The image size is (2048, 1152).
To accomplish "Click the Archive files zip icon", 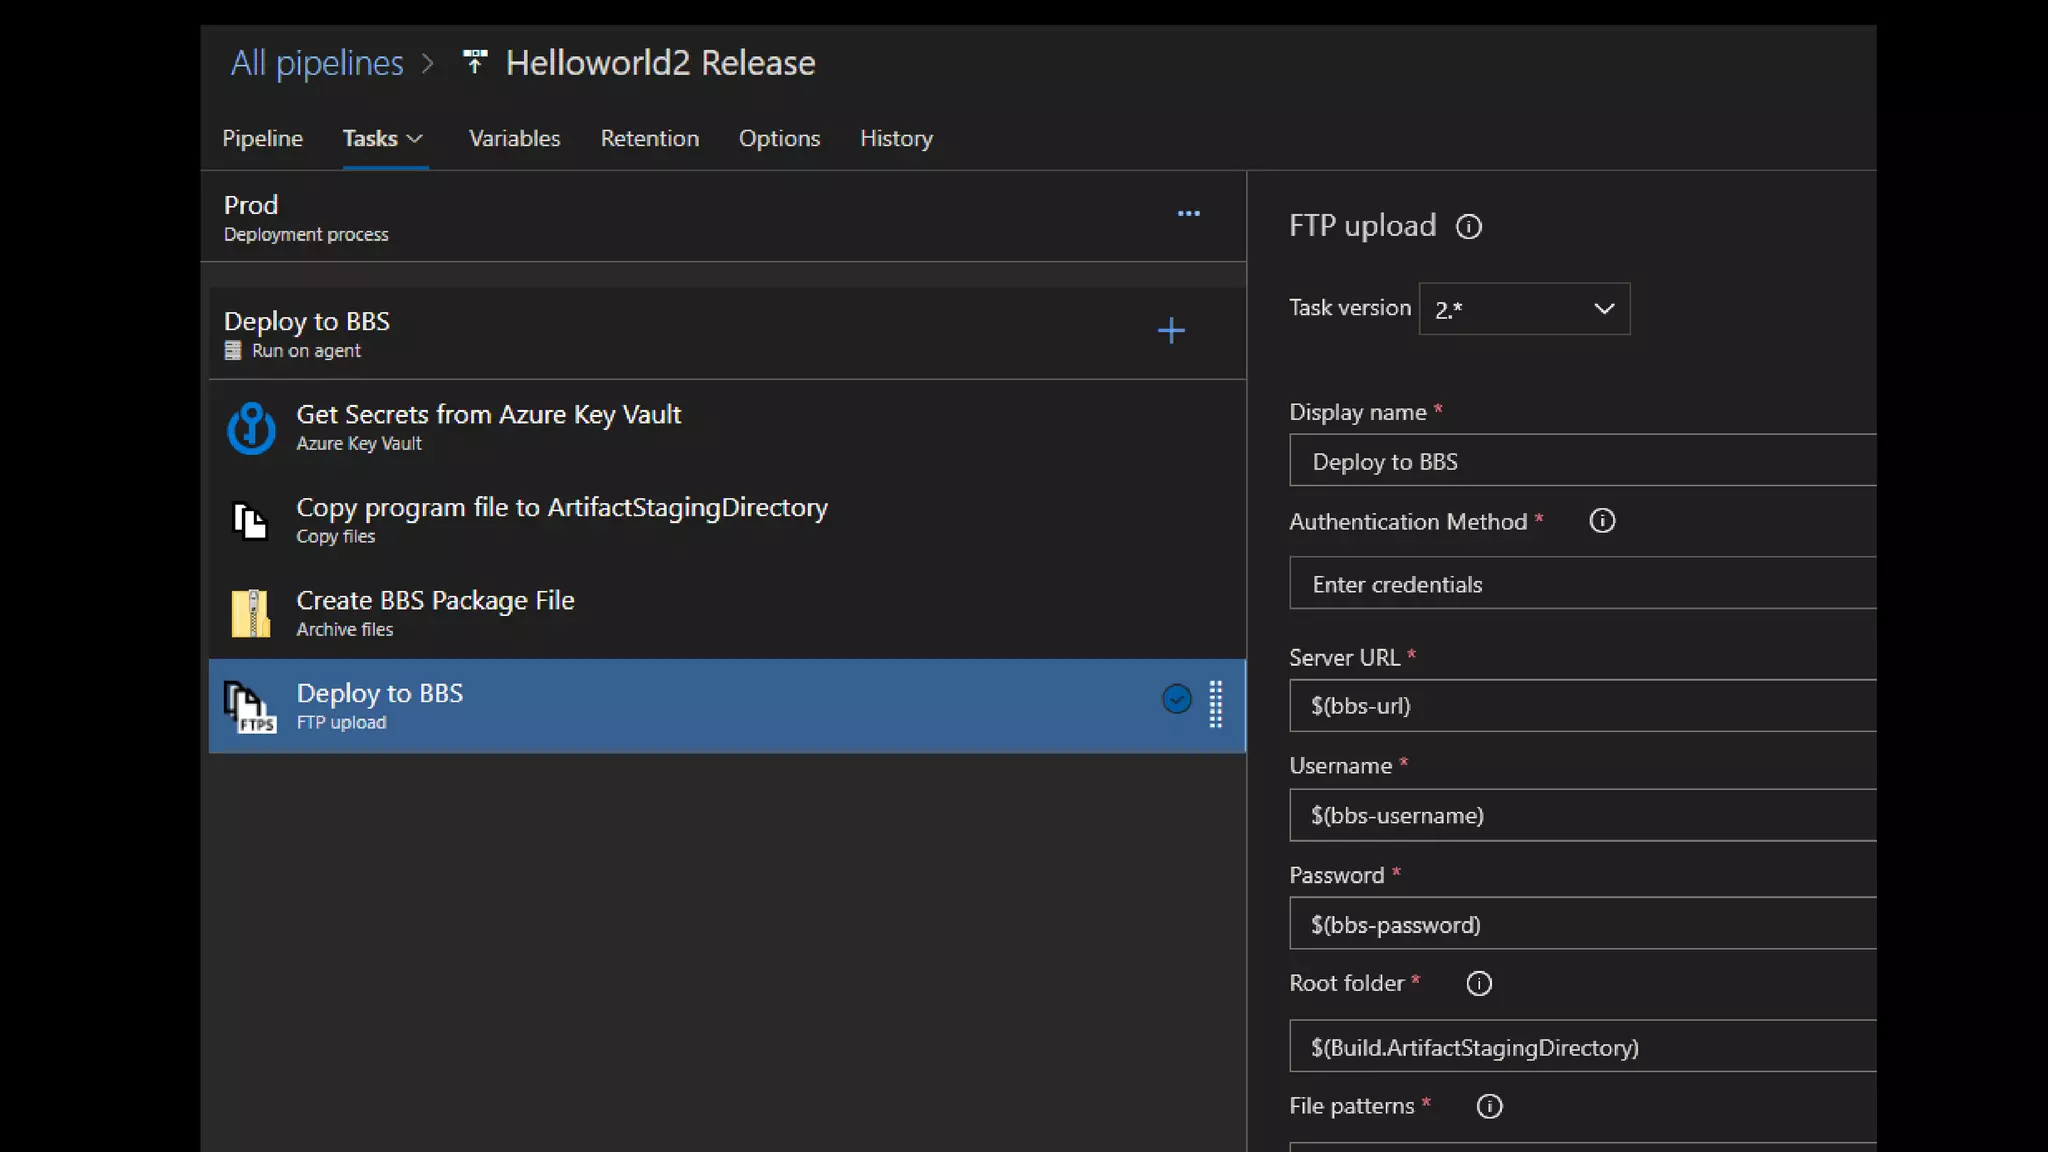I will pyautogui.click(x=251, y=613).
